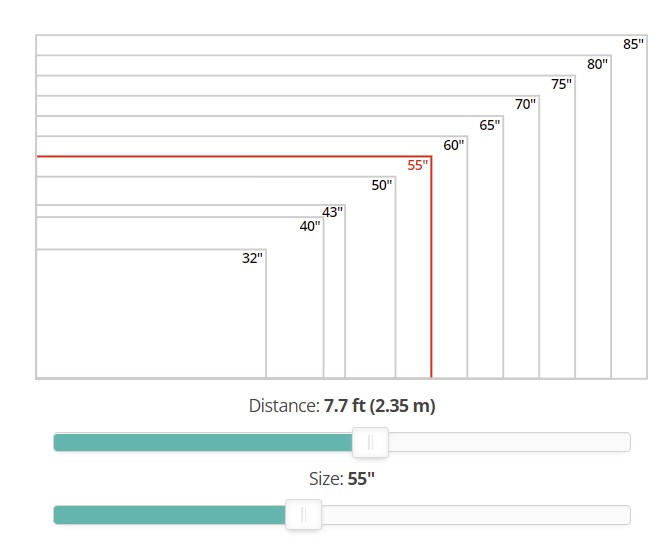Select the 40" size label
The width and height of the screenshot is (667, 549).
pos(310,226)
